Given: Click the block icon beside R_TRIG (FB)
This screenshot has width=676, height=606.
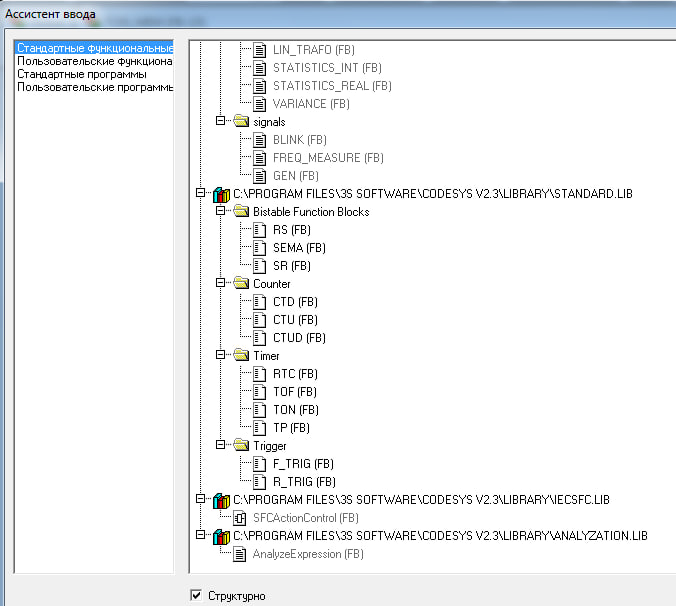Looking at the screenshot, I should [260, 482].
